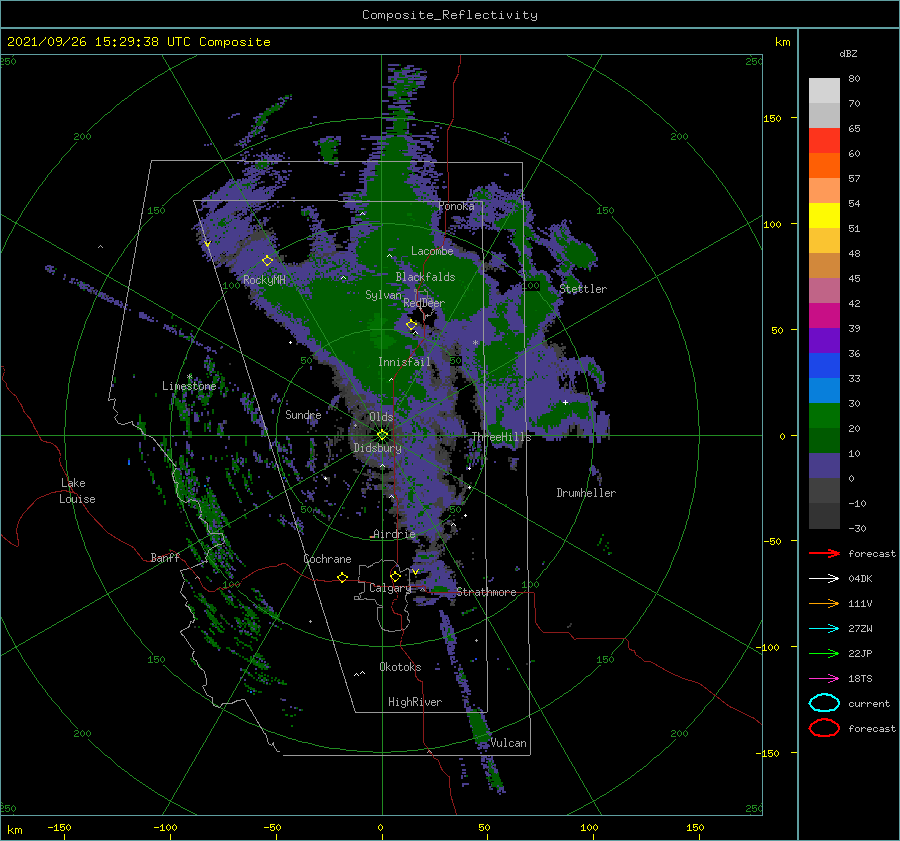Click the RedDeer city label
This screenshot has height=841, width=900.
[x=424, y=303]
